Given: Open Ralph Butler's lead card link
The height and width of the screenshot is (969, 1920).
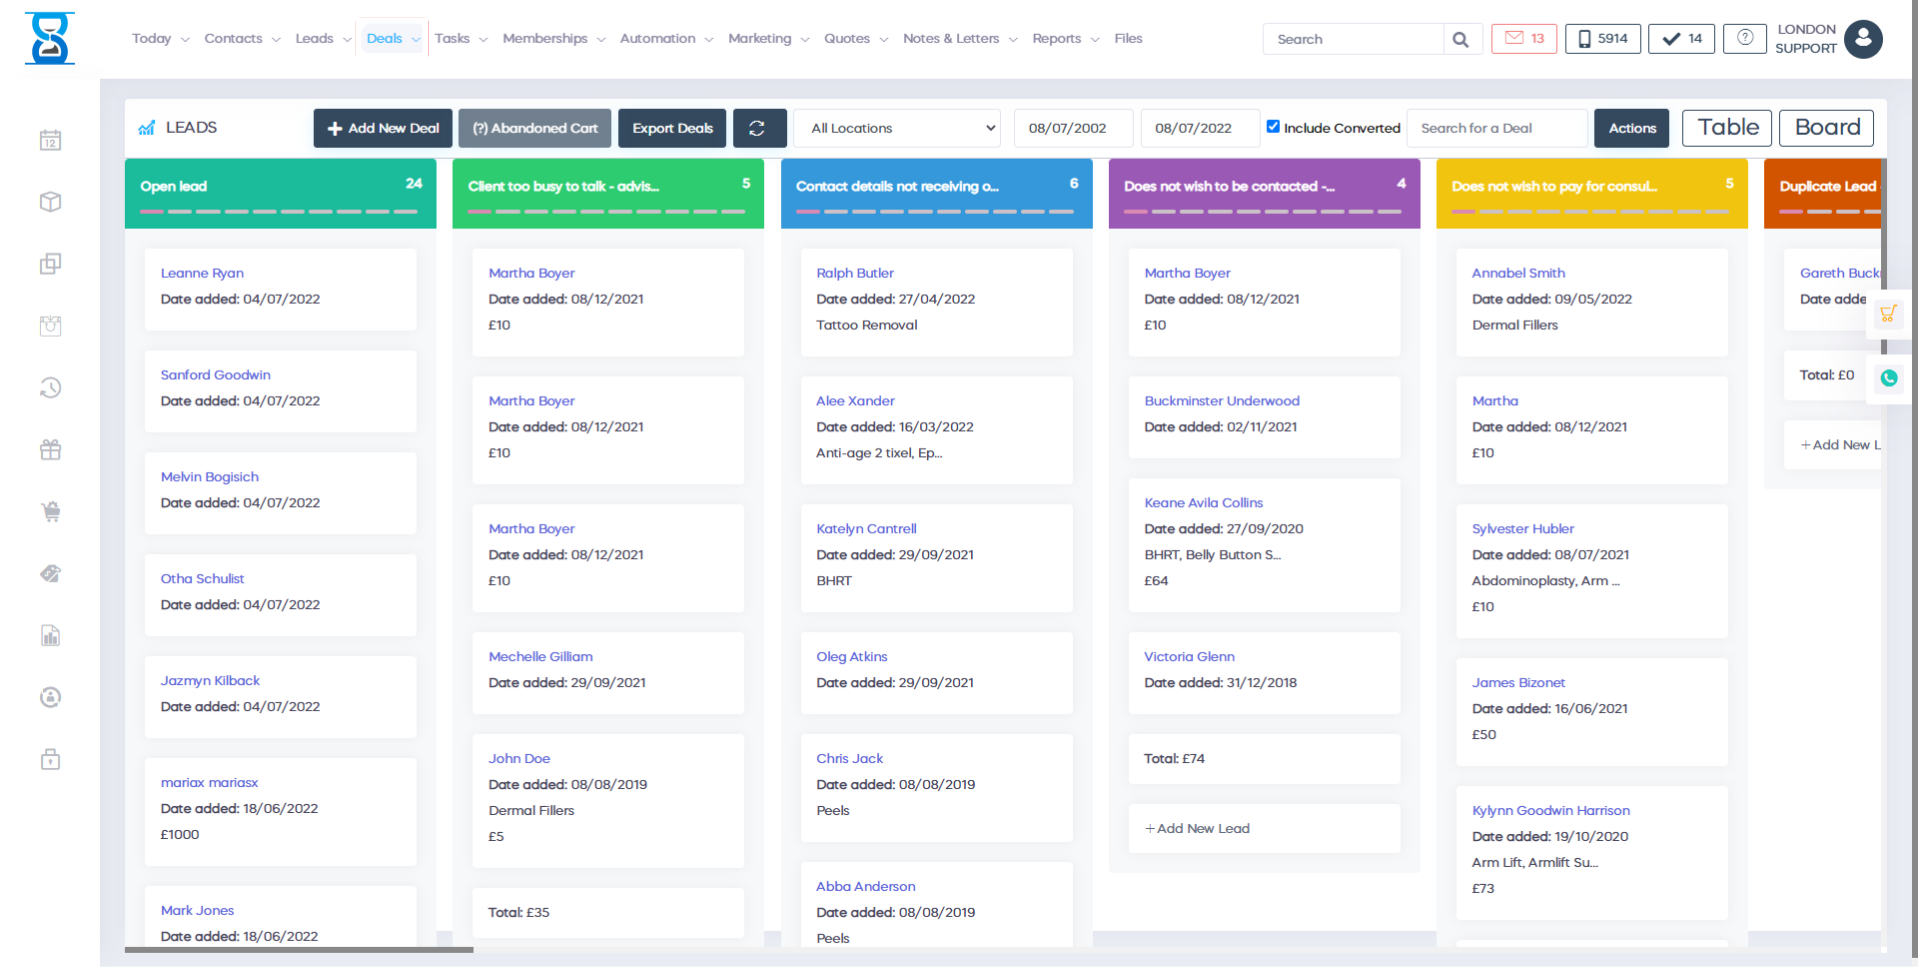Looking at the screenshot, I should pos(854,273).
